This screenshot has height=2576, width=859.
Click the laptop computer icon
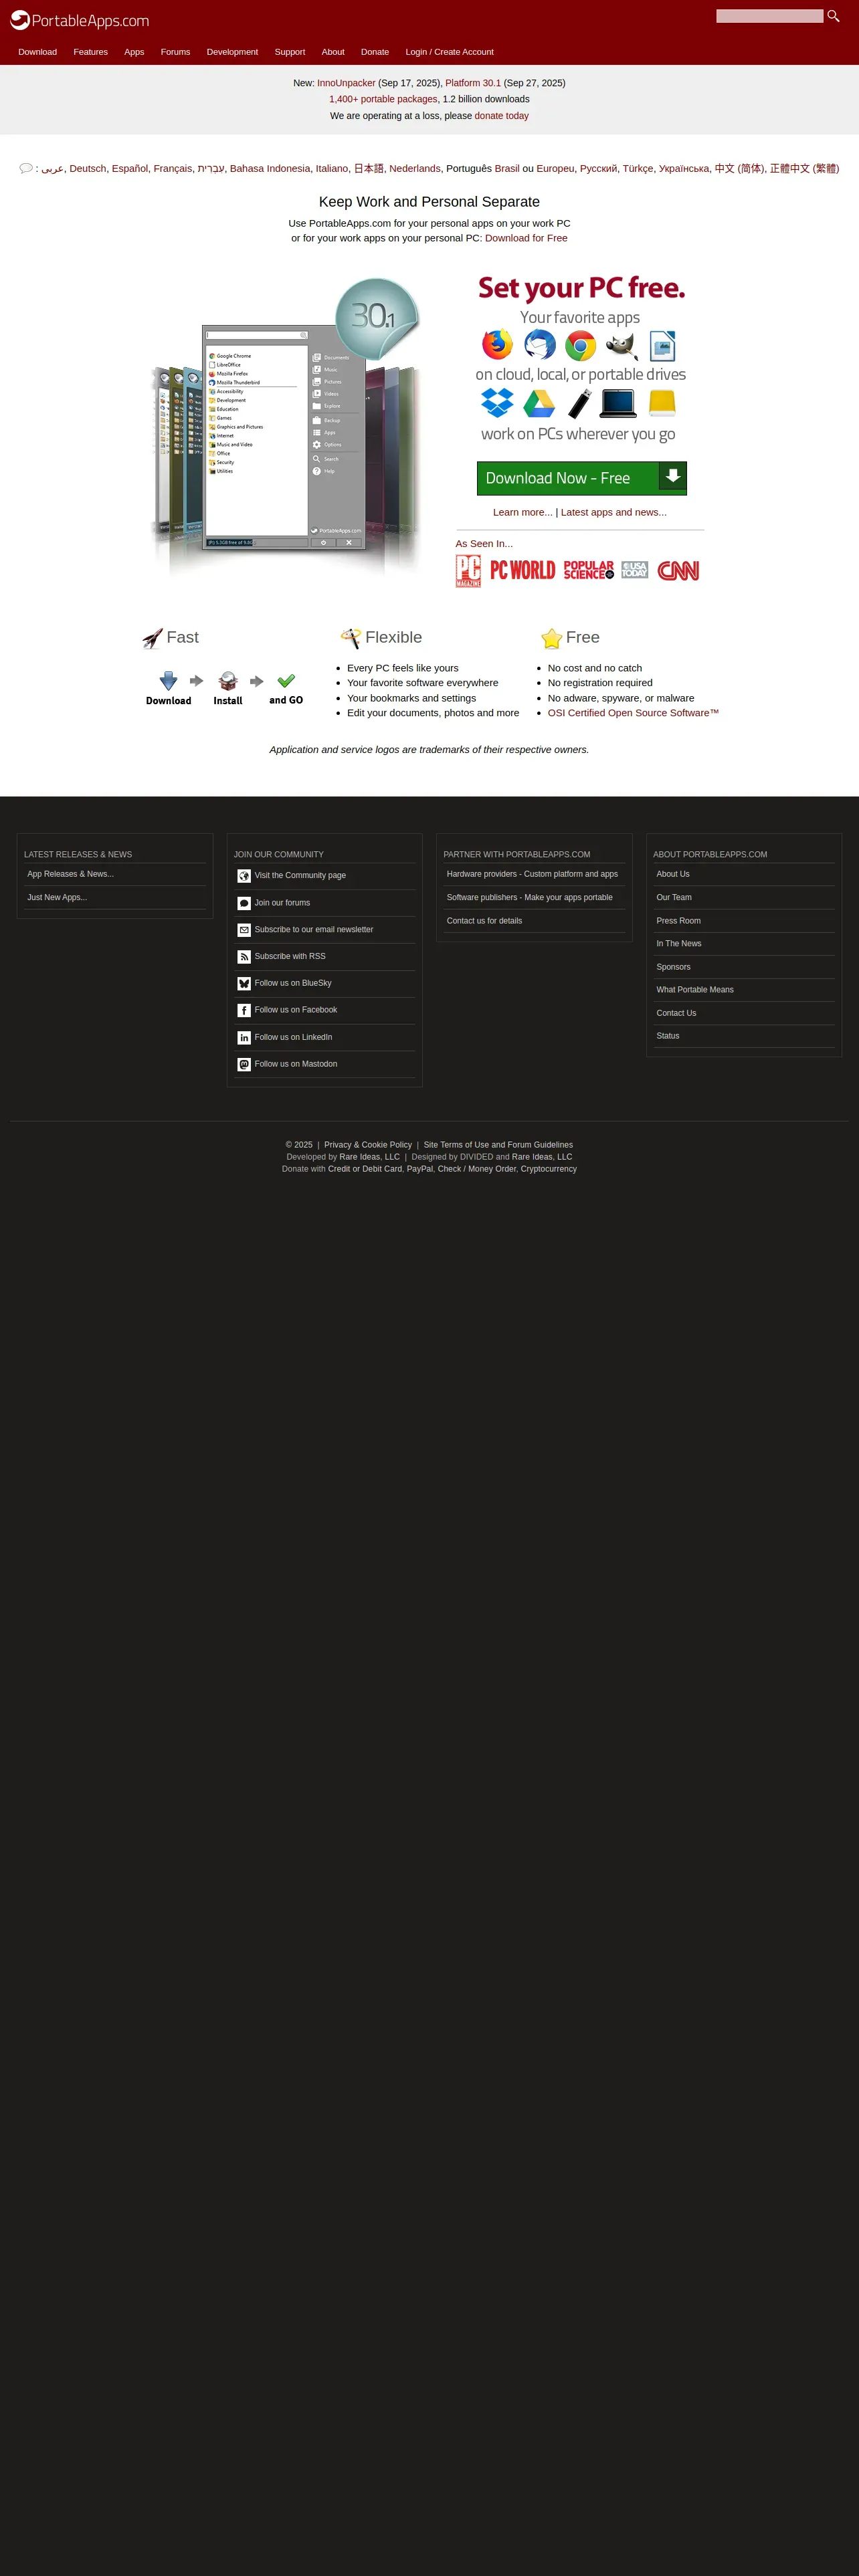click(x=618, y=403)
